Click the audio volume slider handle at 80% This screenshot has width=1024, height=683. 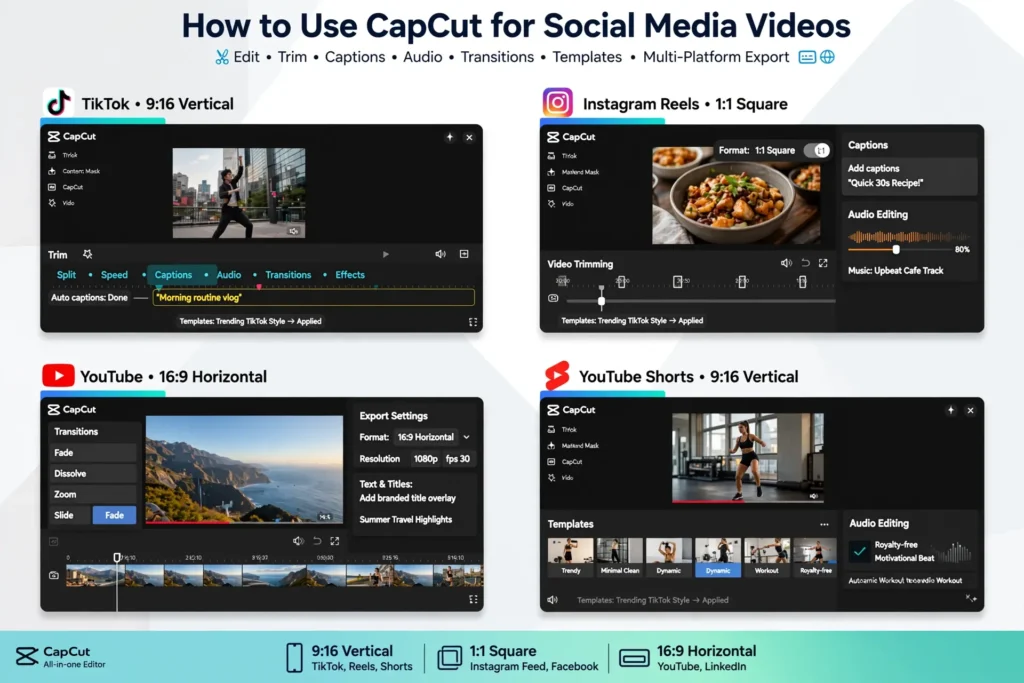[x=896, y=249]
